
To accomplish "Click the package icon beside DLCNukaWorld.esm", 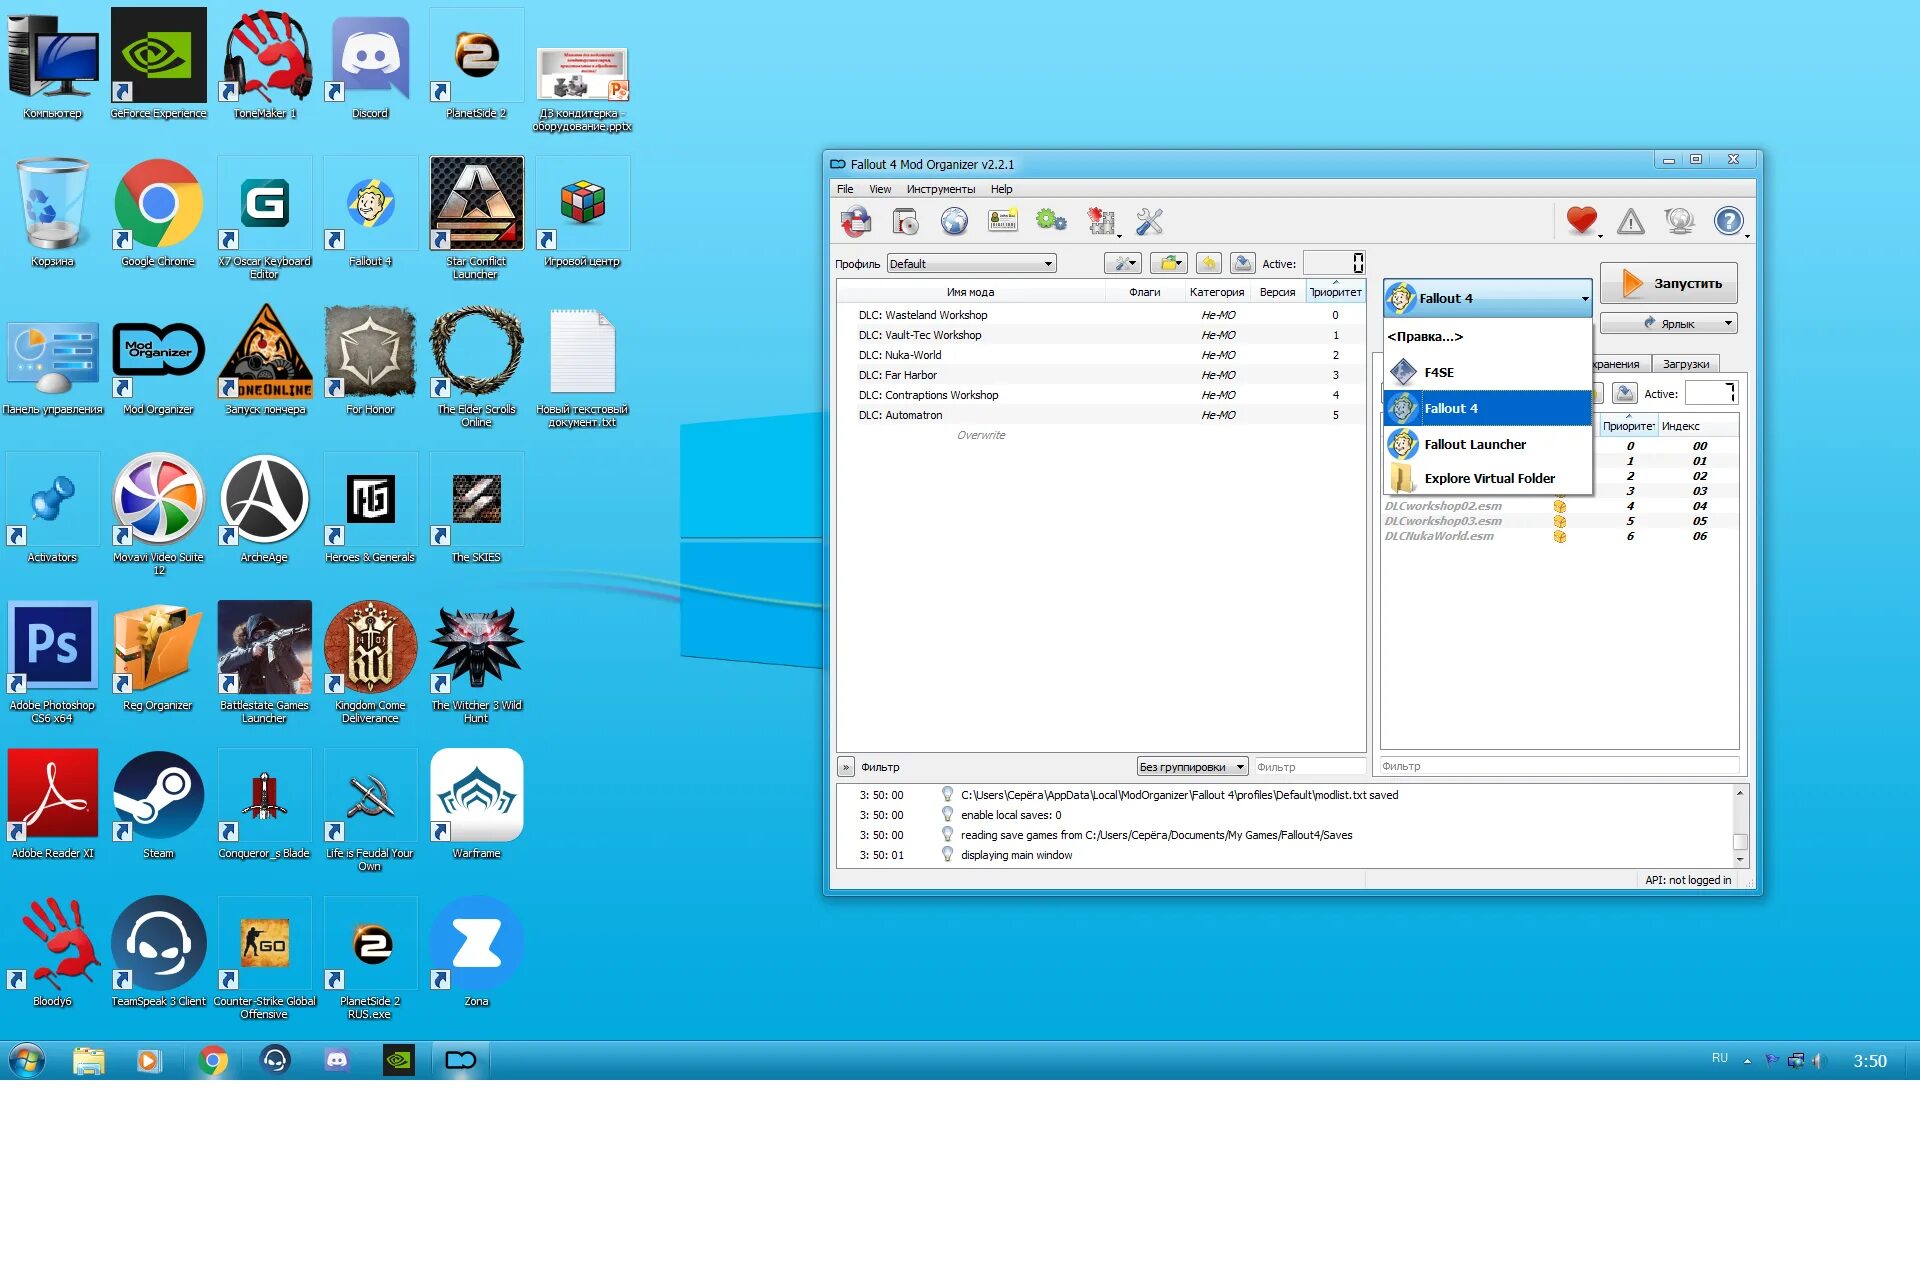I will (x=1559, y=536).
